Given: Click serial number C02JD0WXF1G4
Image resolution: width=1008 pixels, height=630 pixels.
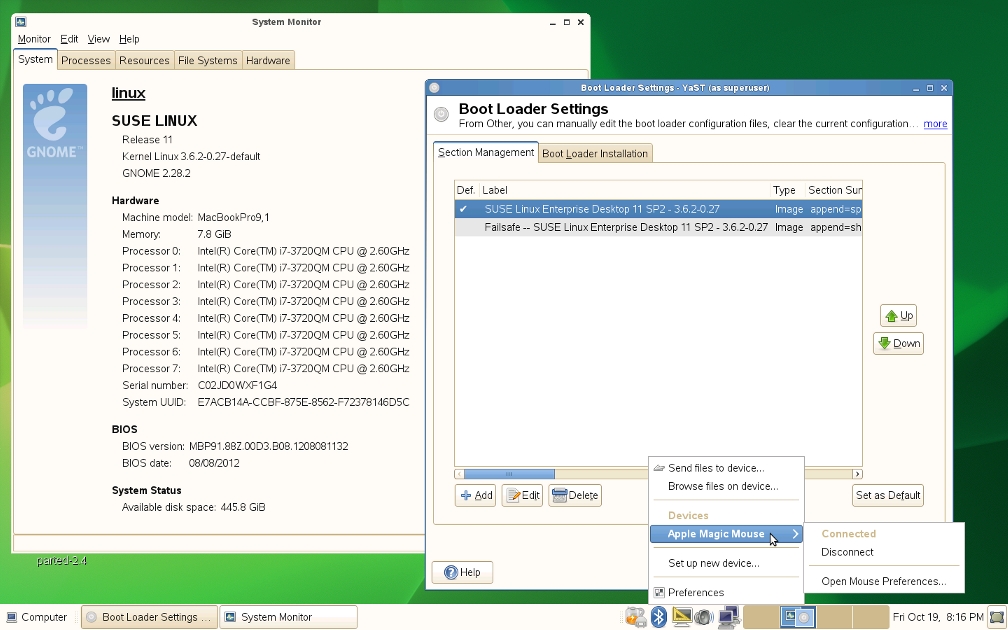Looking at the screenshot, I should [237, 385].
